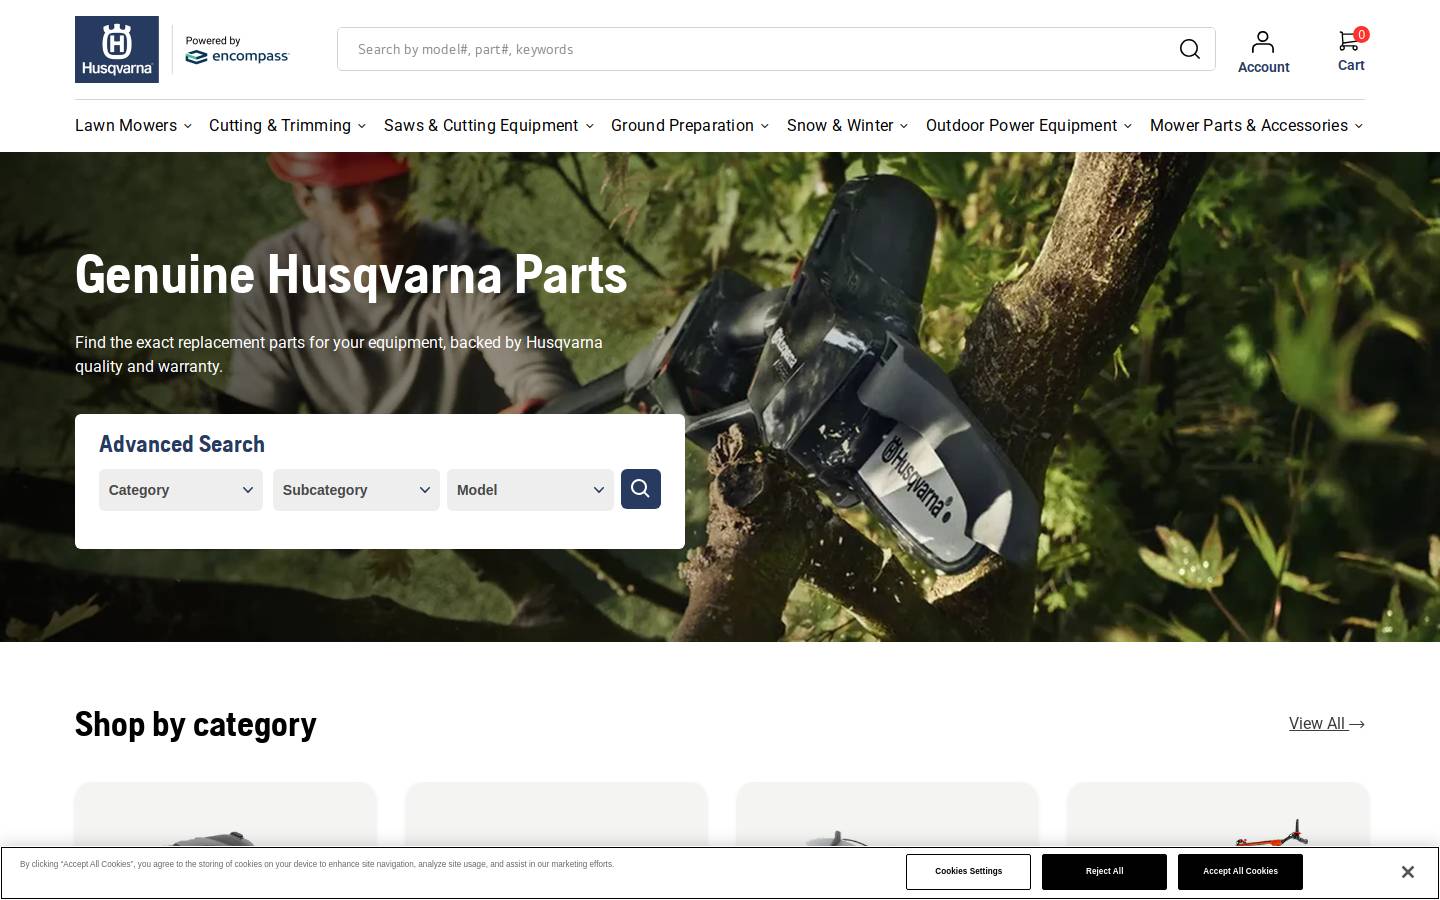Click the Husqvarna logo
The height and width of the screenshot is (900, 1440).
pyautogui.click(x=117, y=49)
